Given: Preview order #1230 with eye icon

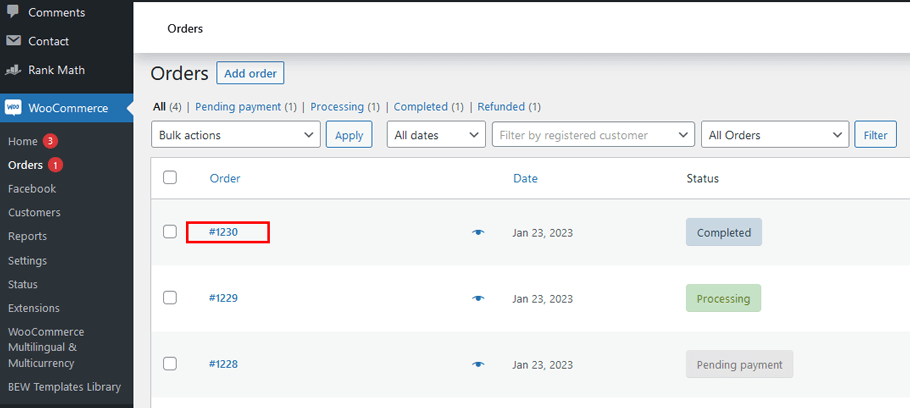Looking at the screenshot, I should coord(478,232).
